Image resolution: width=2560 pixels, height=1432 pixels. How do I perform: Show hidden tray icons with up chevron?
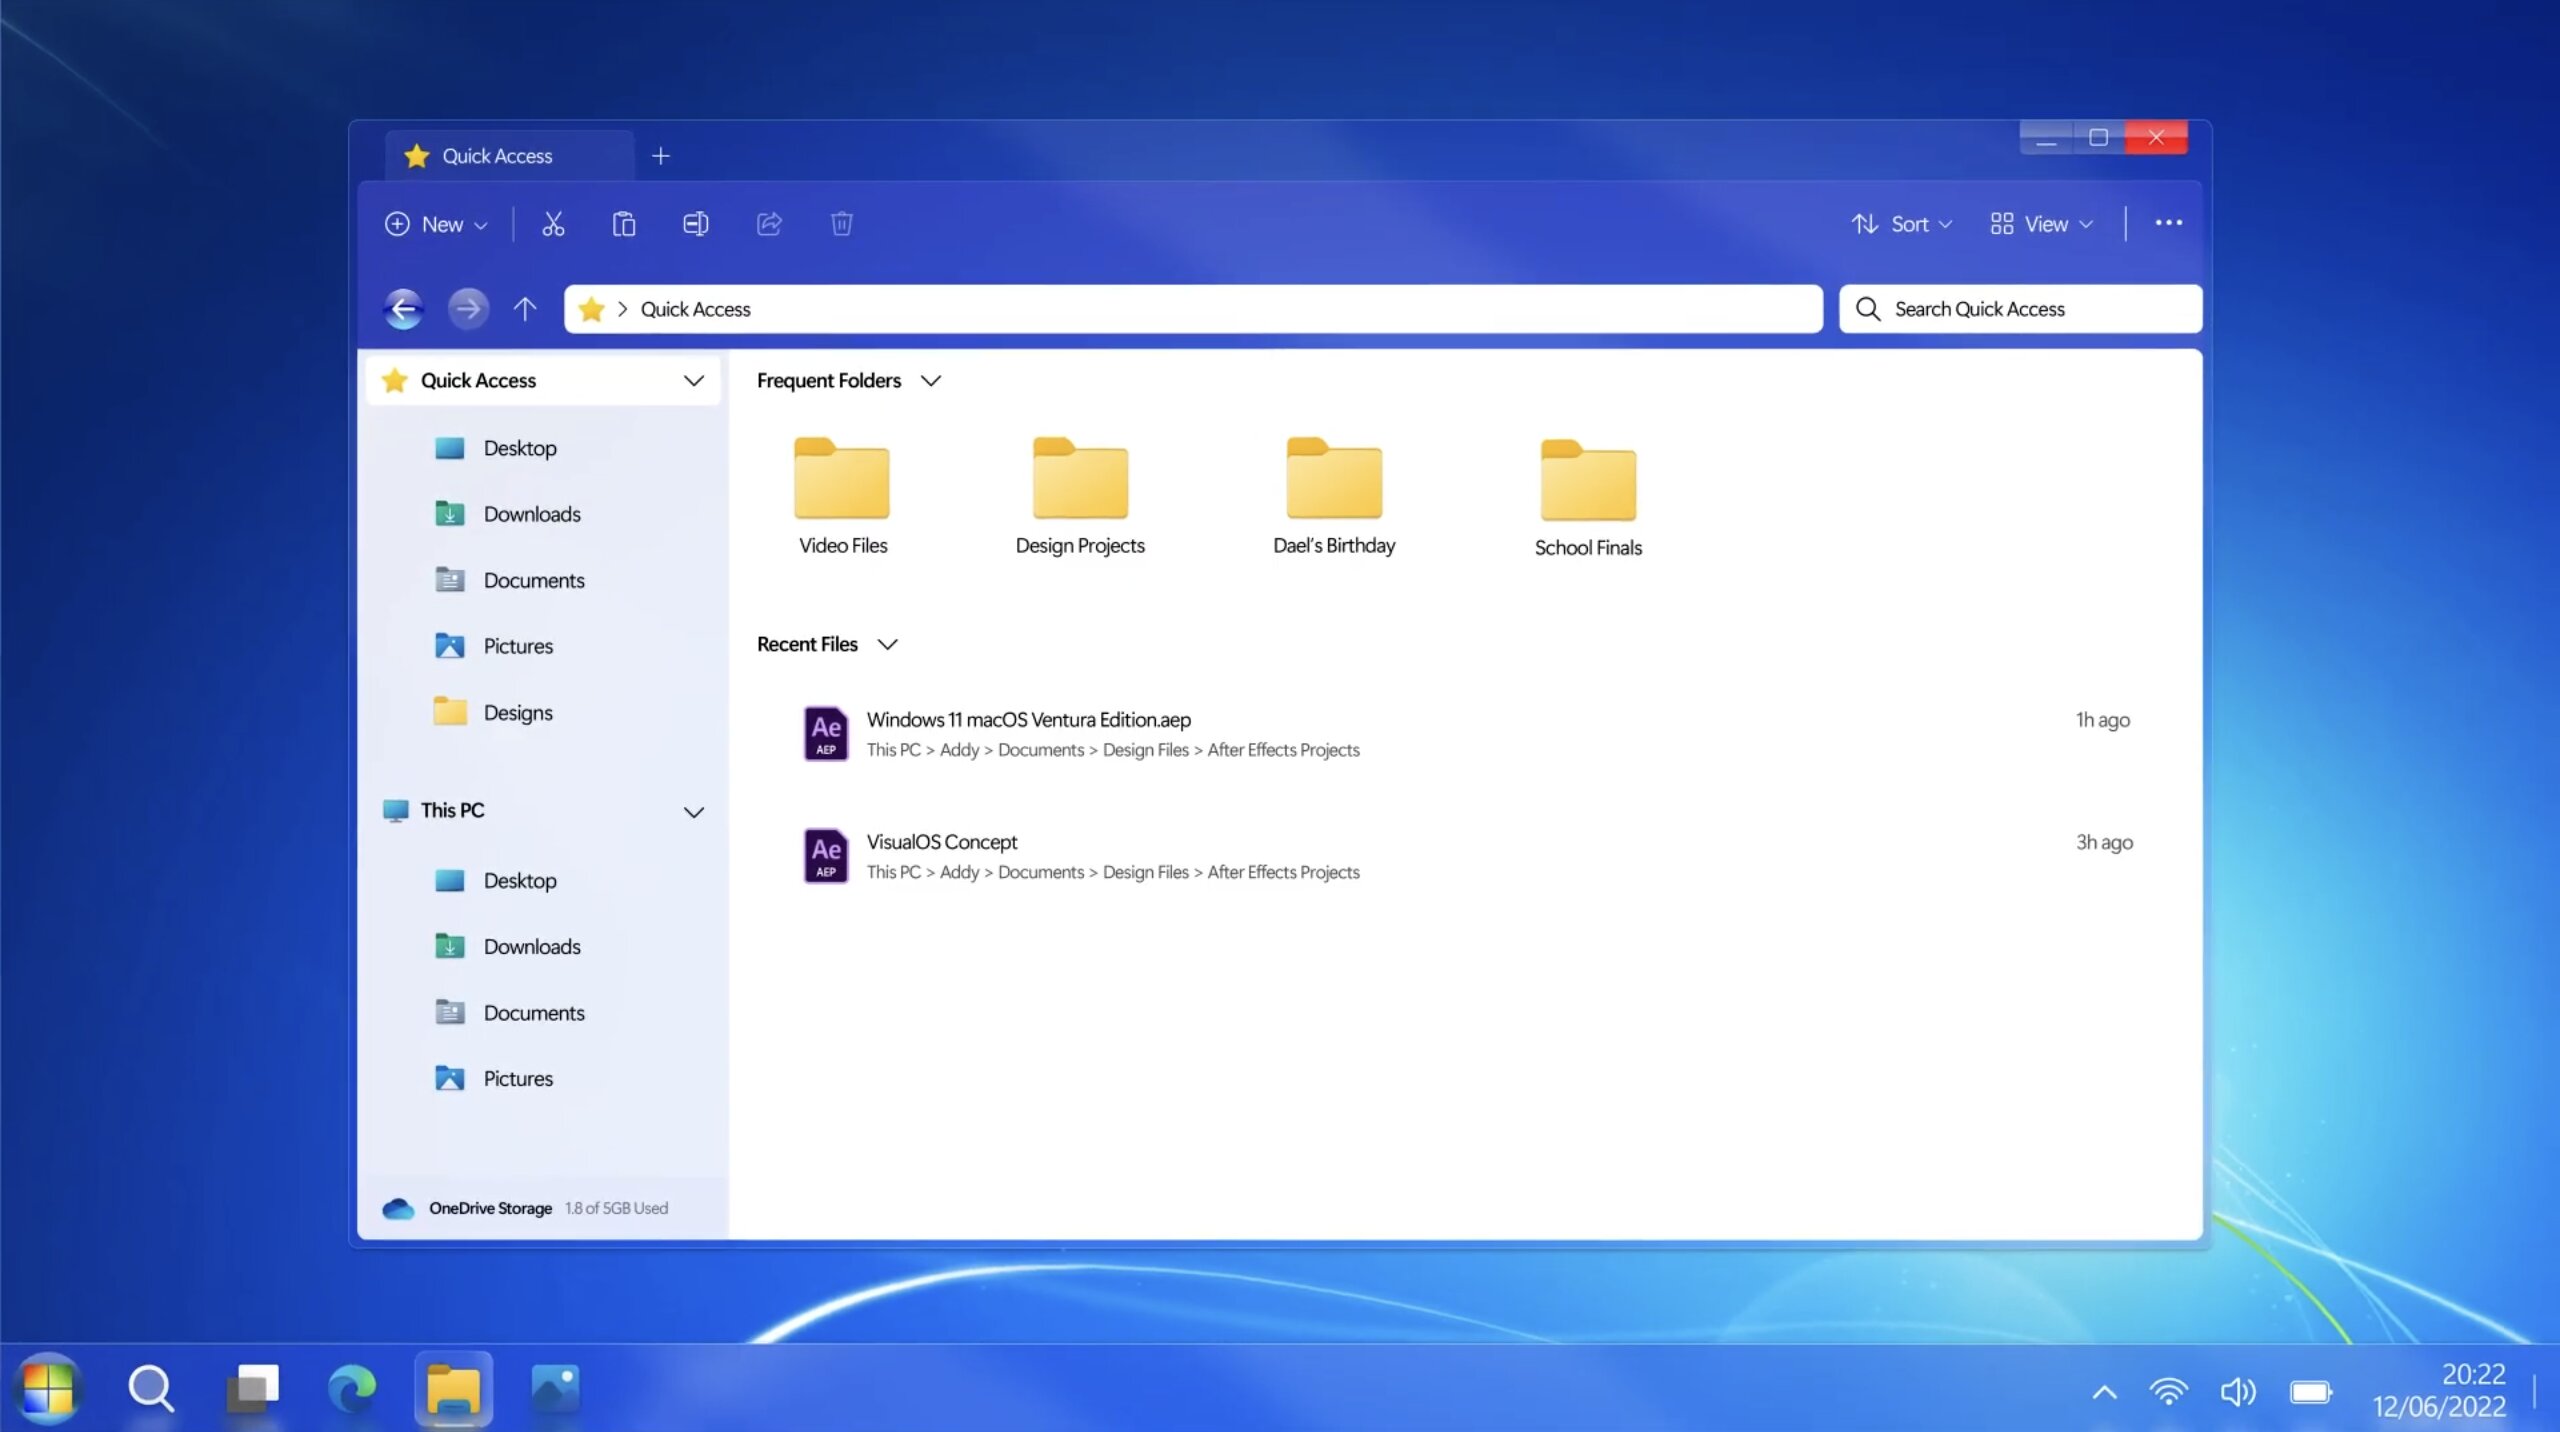[x=2104, y=1392]
